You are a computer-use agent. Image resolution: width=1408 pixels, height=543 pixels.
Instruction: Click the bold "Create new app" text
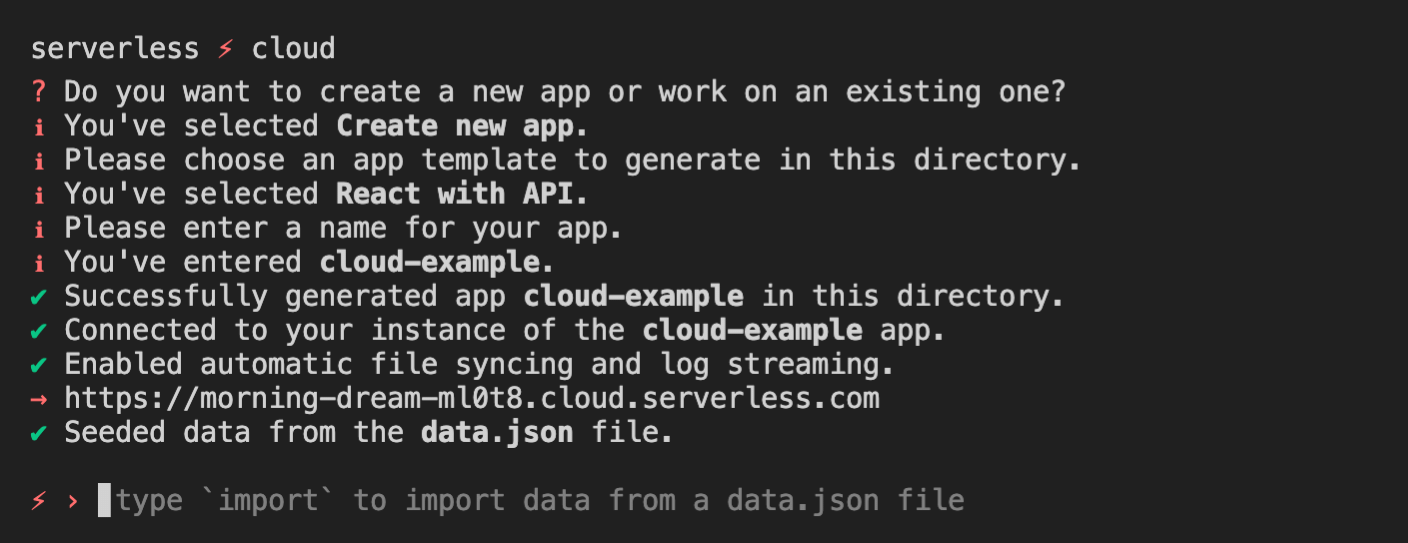(462, 126)
